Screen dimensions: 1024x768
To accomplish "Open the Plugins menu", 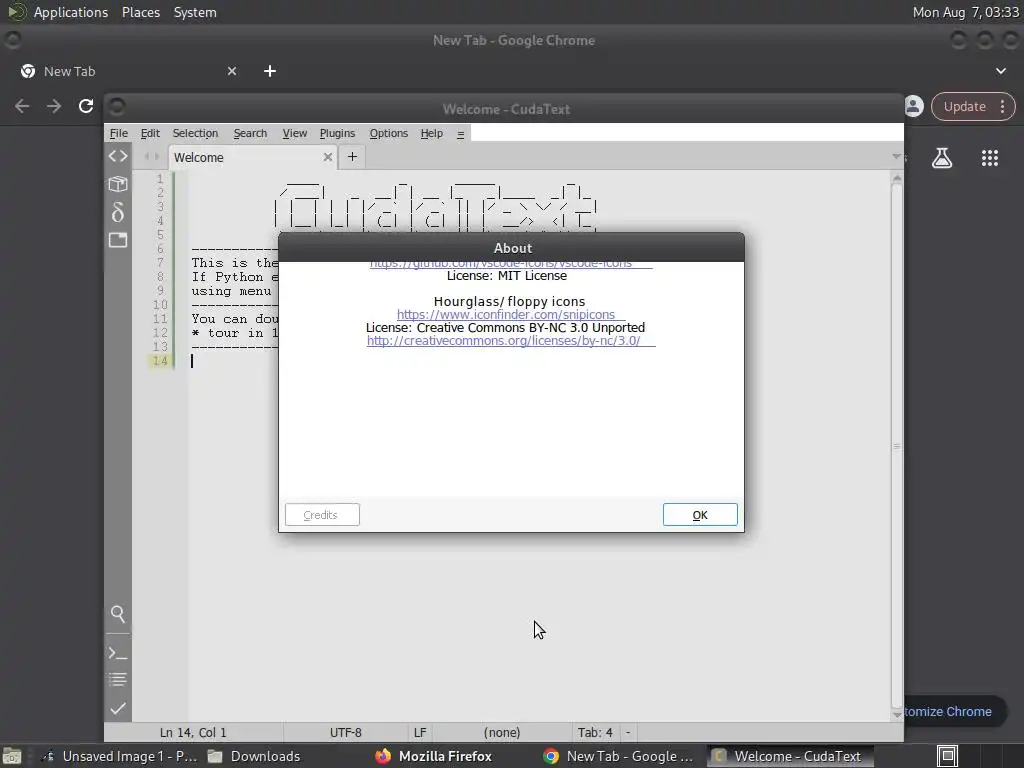I will tap(337, 133).
